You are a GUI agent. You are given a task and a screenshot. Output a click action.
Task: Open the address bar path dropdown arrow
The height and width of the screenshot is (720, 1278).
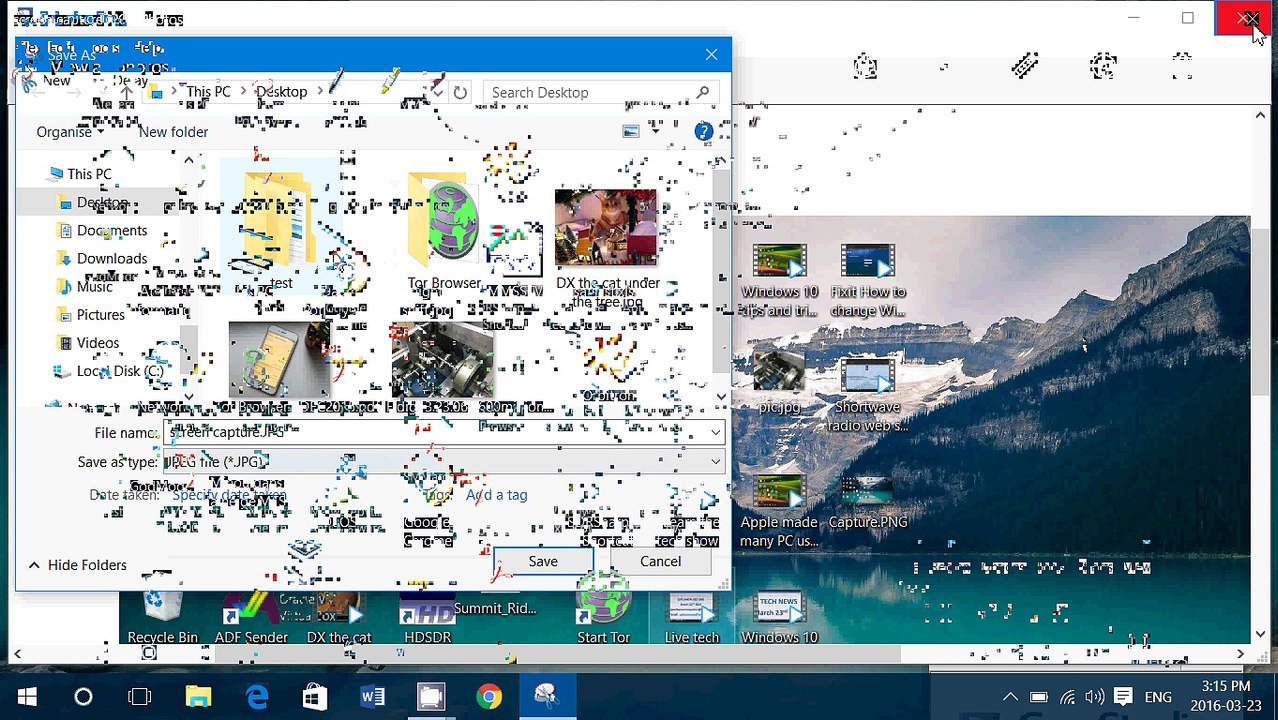[x=437, y=92]
